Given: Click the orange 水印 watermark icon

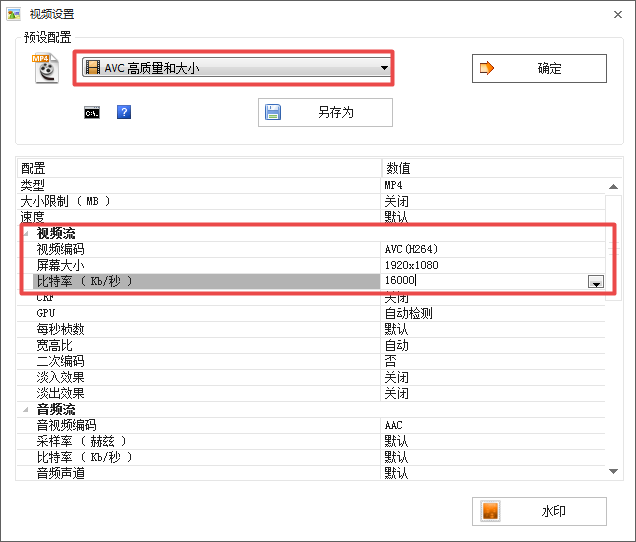Looking at the screenshot, I should coord(490,511).
